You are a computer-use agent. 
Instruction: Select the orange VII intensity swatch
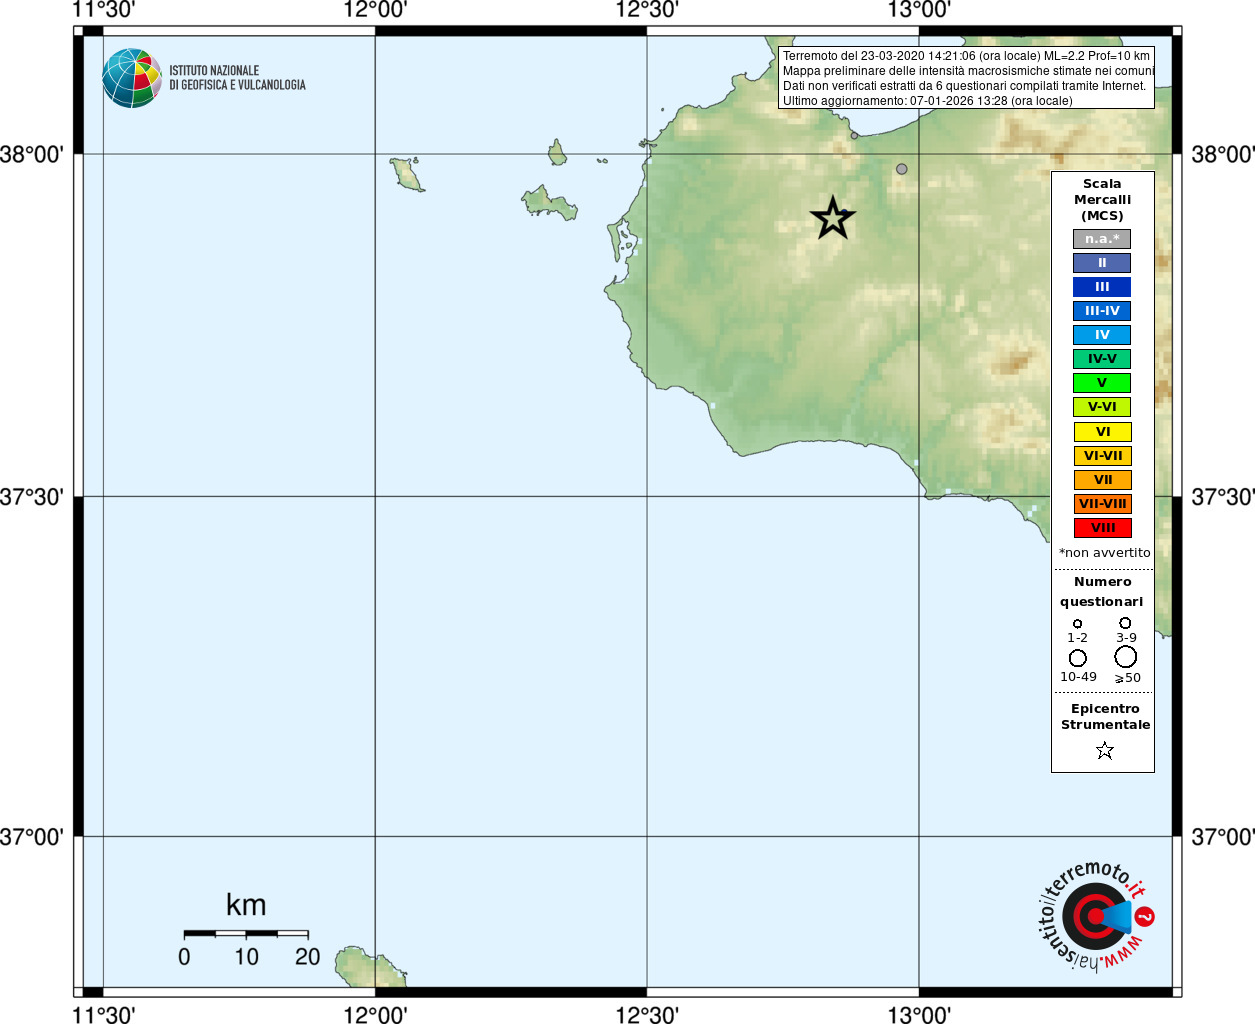point(1103,480)
